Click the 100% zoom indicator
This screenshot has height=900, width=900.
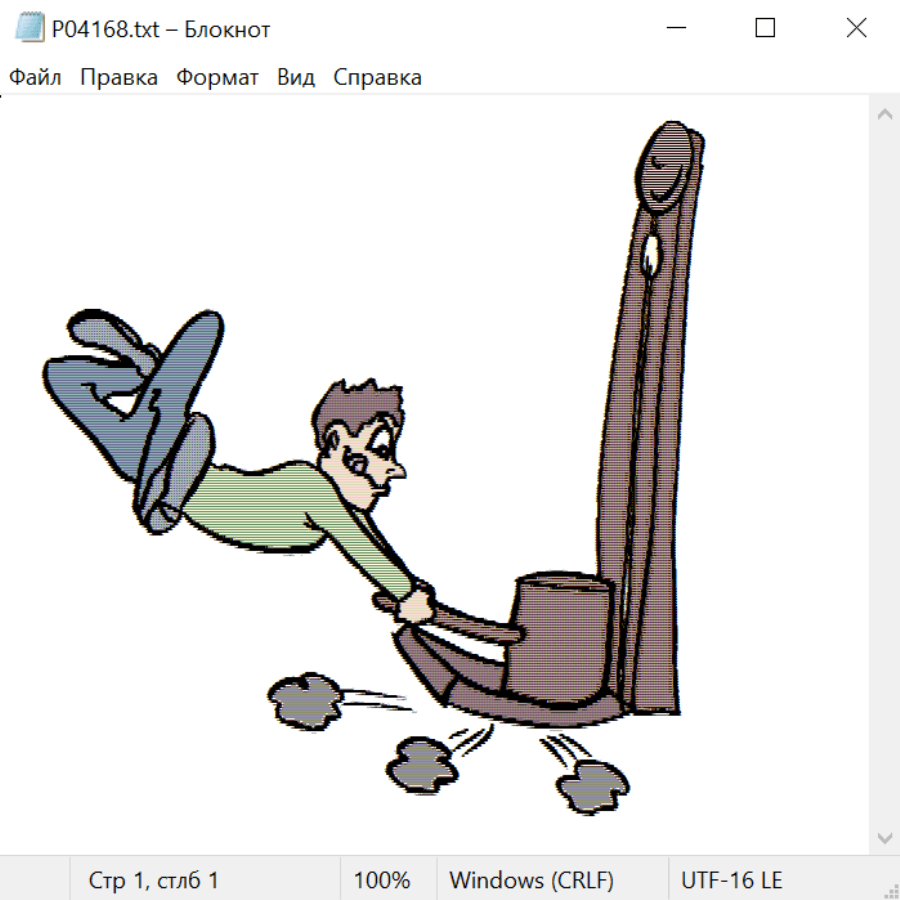(382, 881)
